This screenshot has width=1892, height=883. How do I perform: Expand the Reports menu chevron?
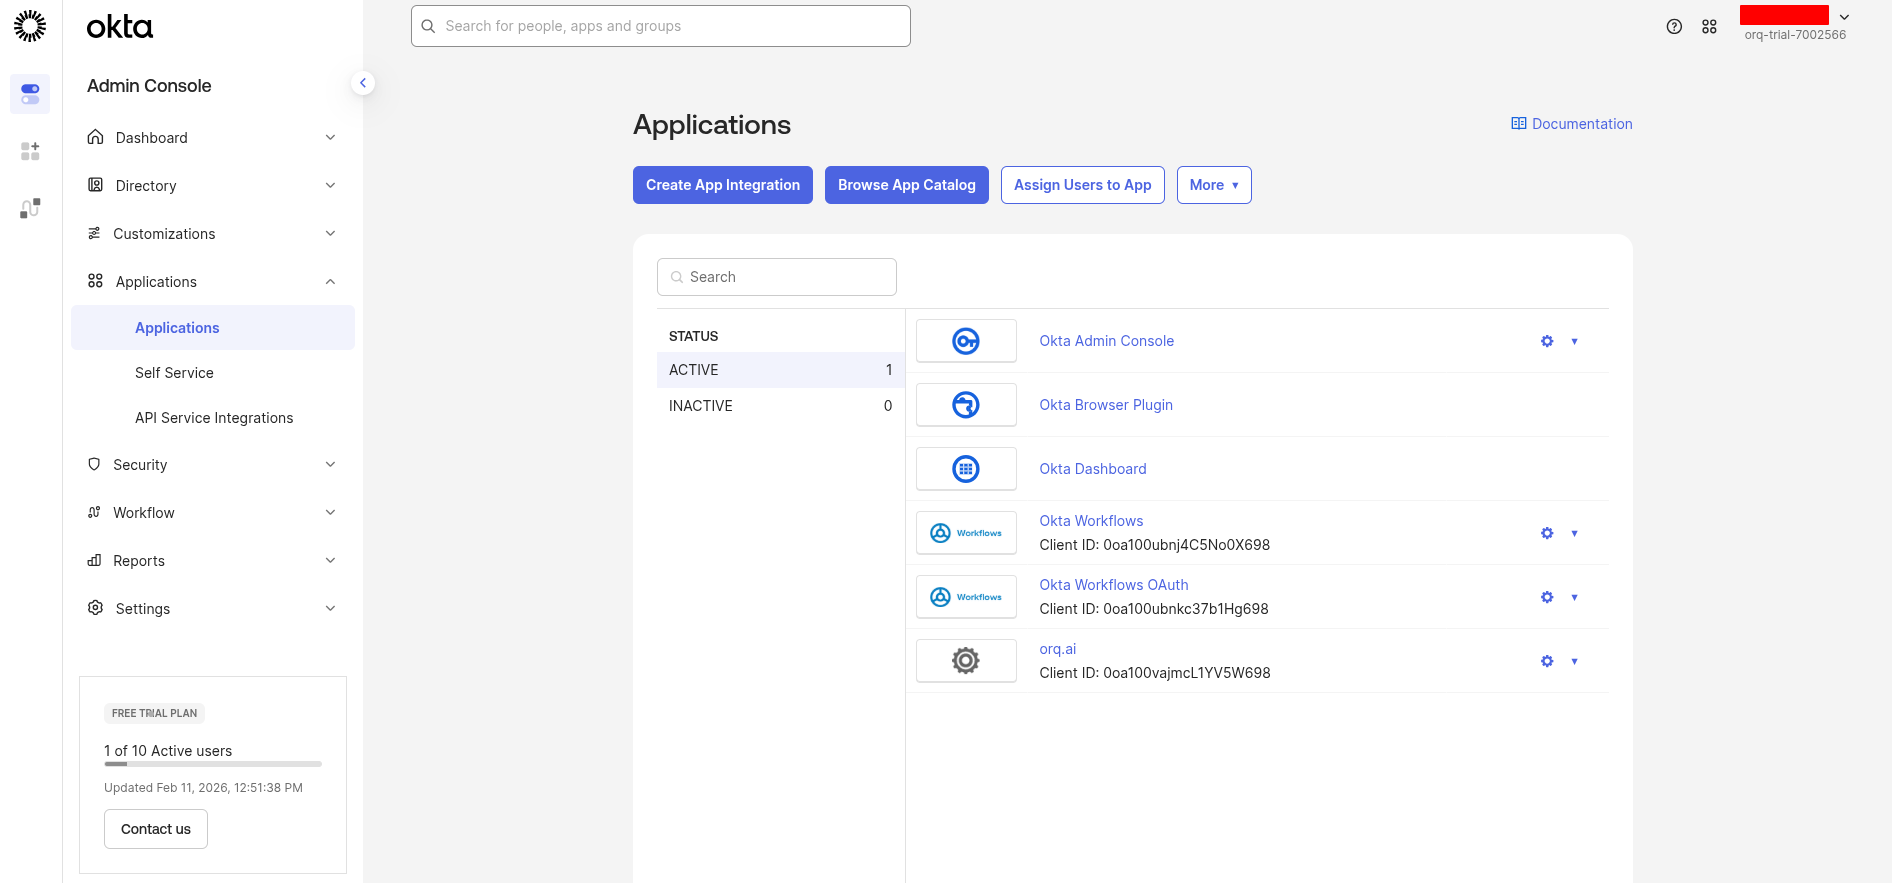pyautogui.click(x=330, y=560)
